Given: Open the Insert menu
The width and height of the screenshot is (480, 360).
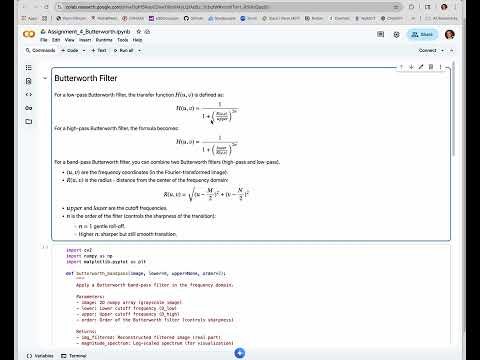Looking at the screenshot, I should [x=85, y=40].
